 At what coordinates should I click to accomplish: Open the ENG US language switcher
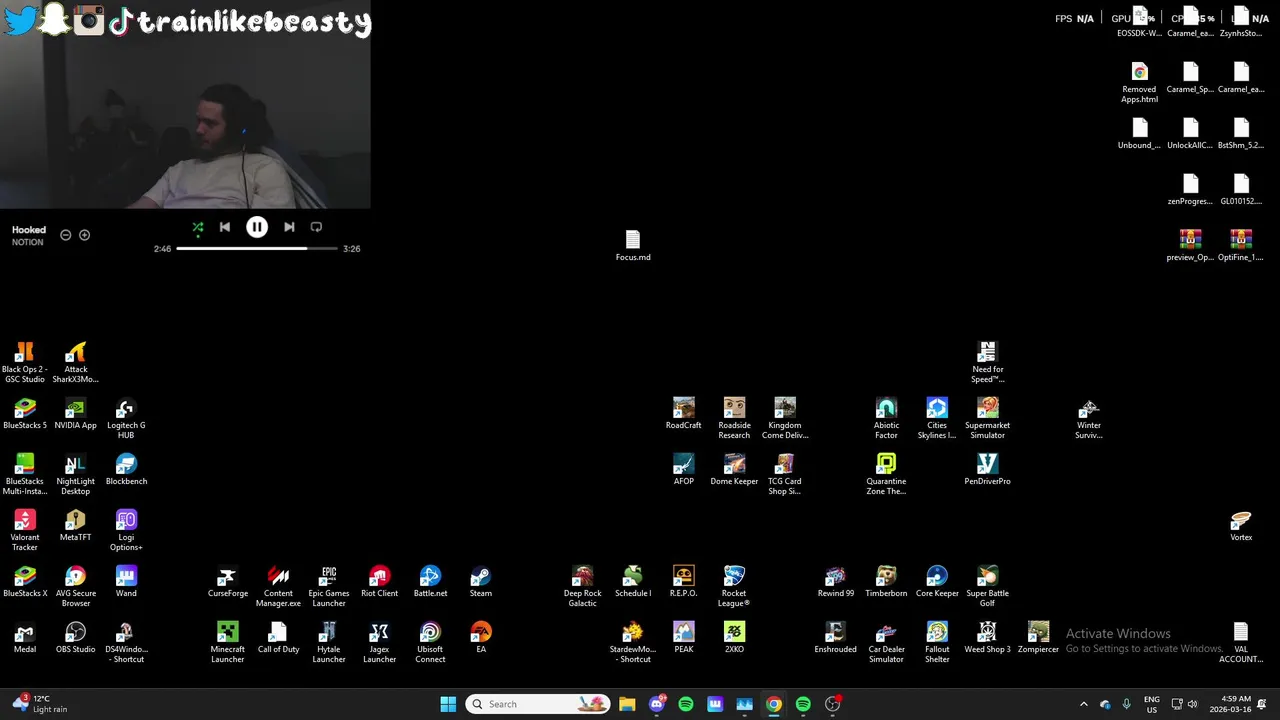pos(1152,704)
